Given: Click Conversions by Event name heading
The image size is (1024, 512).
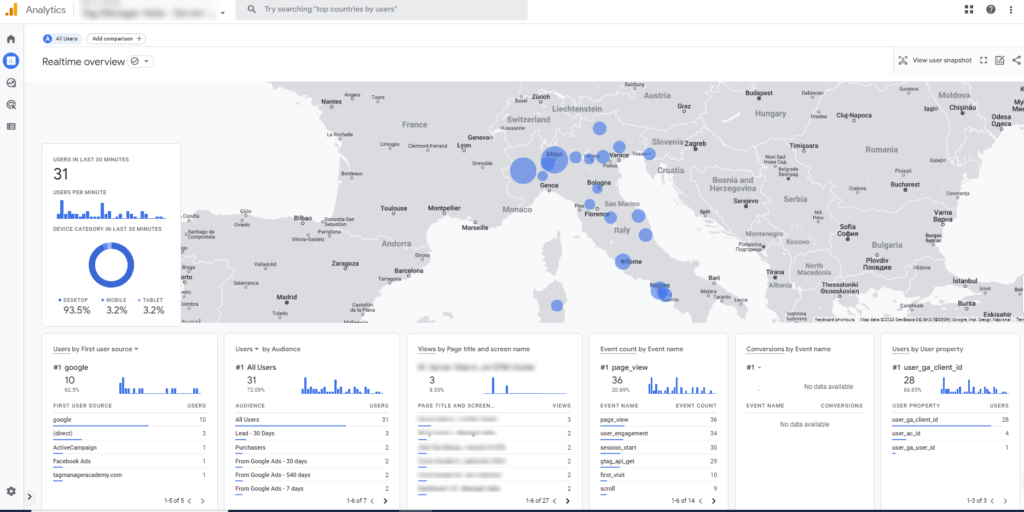Looking at the screenshot, I should point(788,349).
